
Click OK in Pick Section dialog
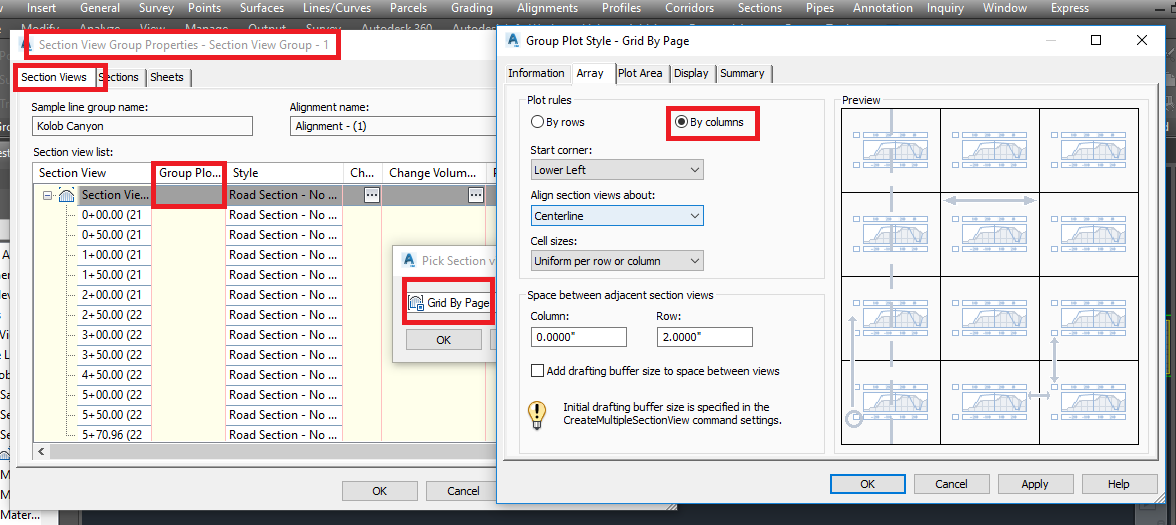click(x=444, y=340)
